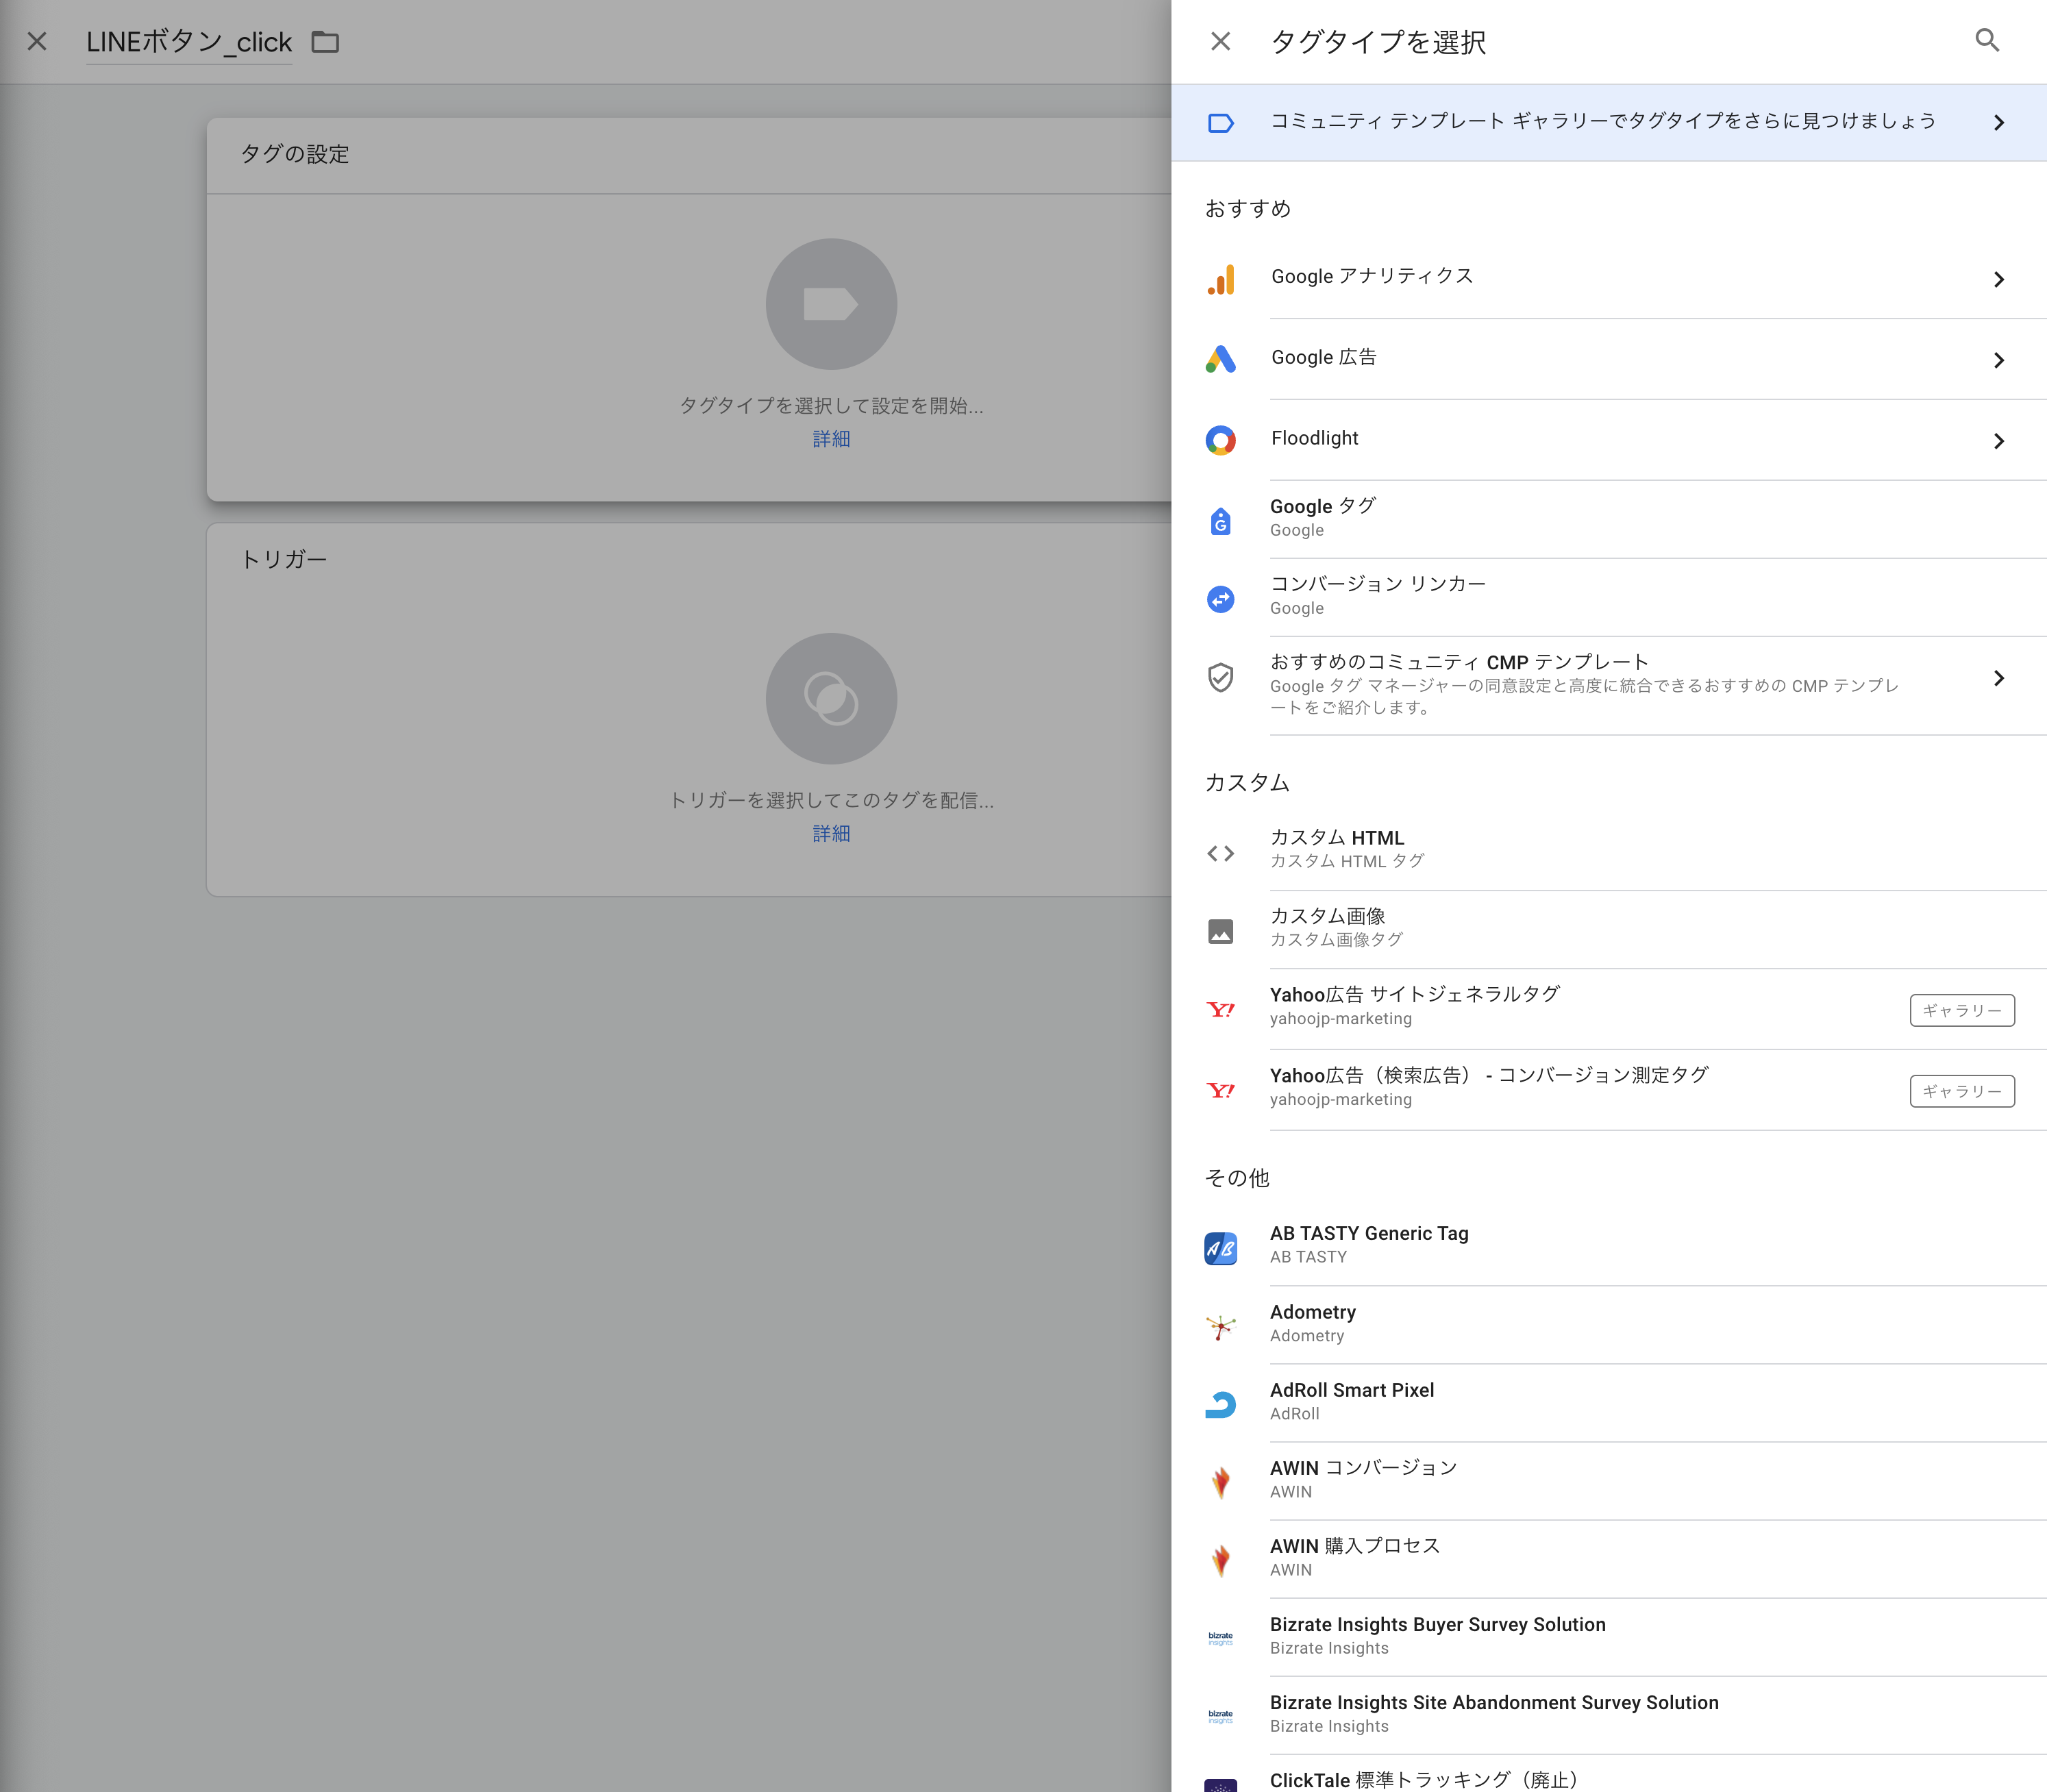Select Floodlight tag type
The width and height of the screenshot is (2047, 1792).
click(x=1608, y=440)
